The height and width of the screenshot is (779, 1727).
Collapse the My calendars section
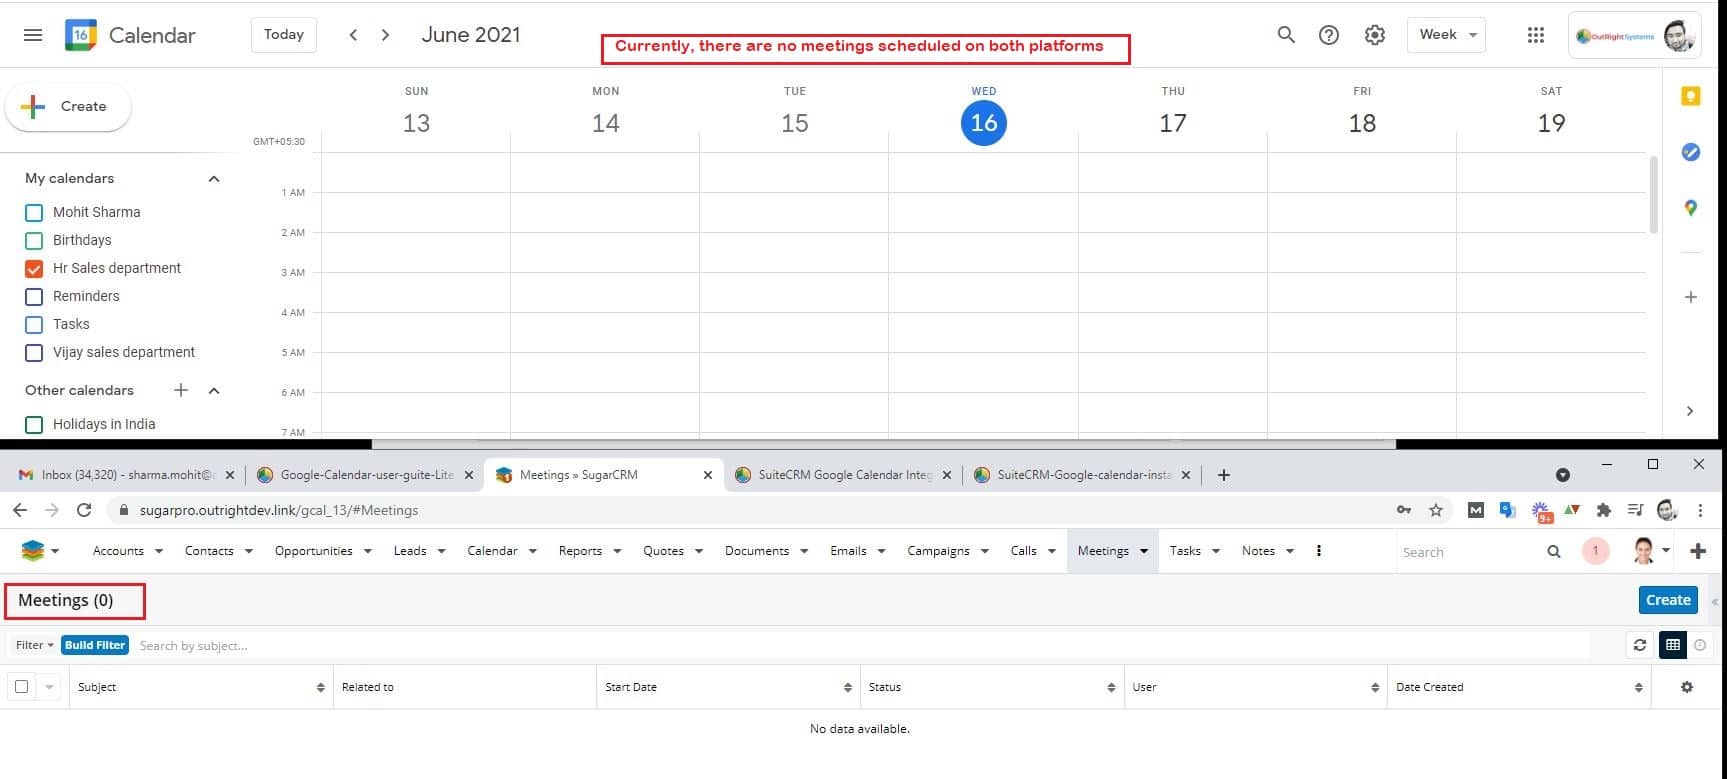click(213, 178)
